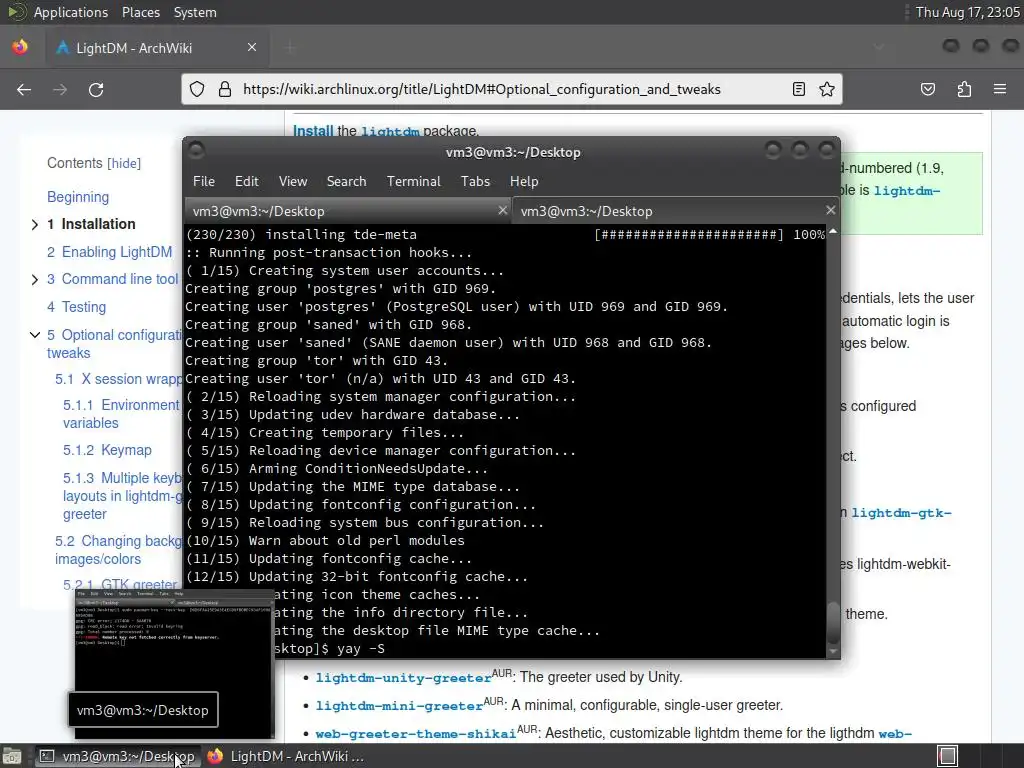Open the Pocket save icon
The height and width of the screenshot is (768, 1024).
pyautogui.click(x=928, y=89)
